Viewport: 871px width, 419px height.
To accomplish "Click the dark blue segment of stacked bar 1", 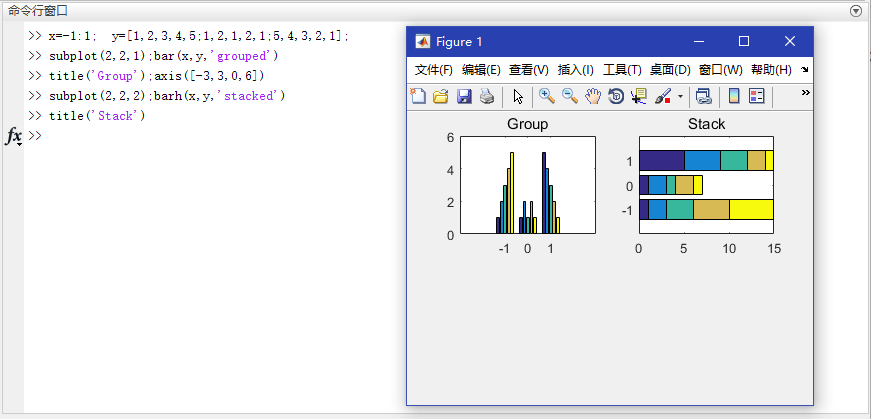I will (x=662, y=161).
